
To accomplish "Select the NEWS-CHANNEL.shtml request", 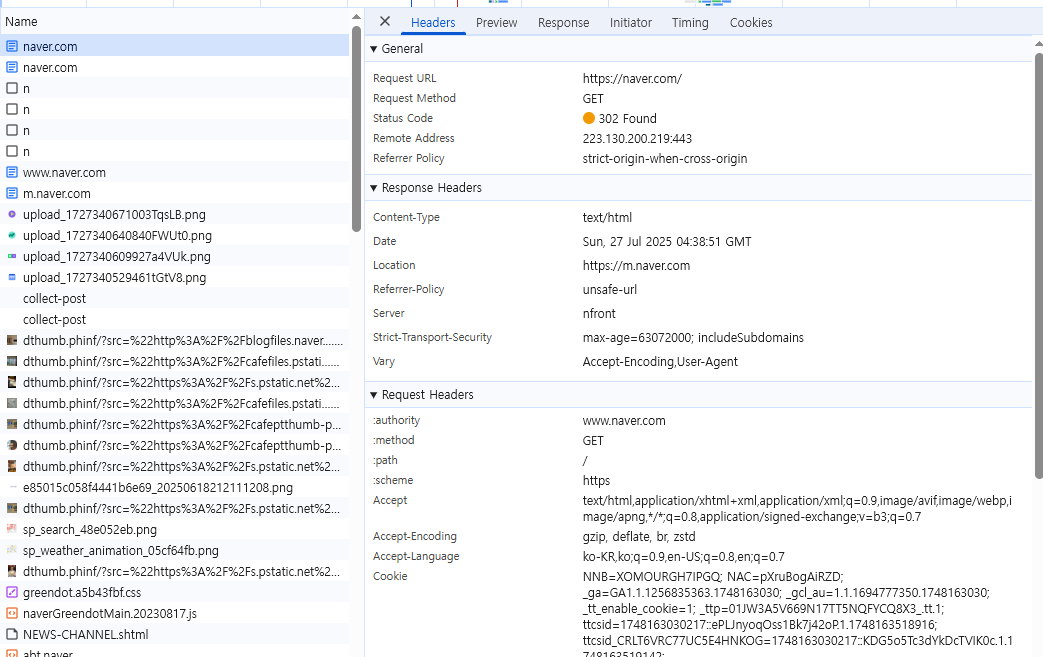I will pyautogui.click(x=174, y=634).
